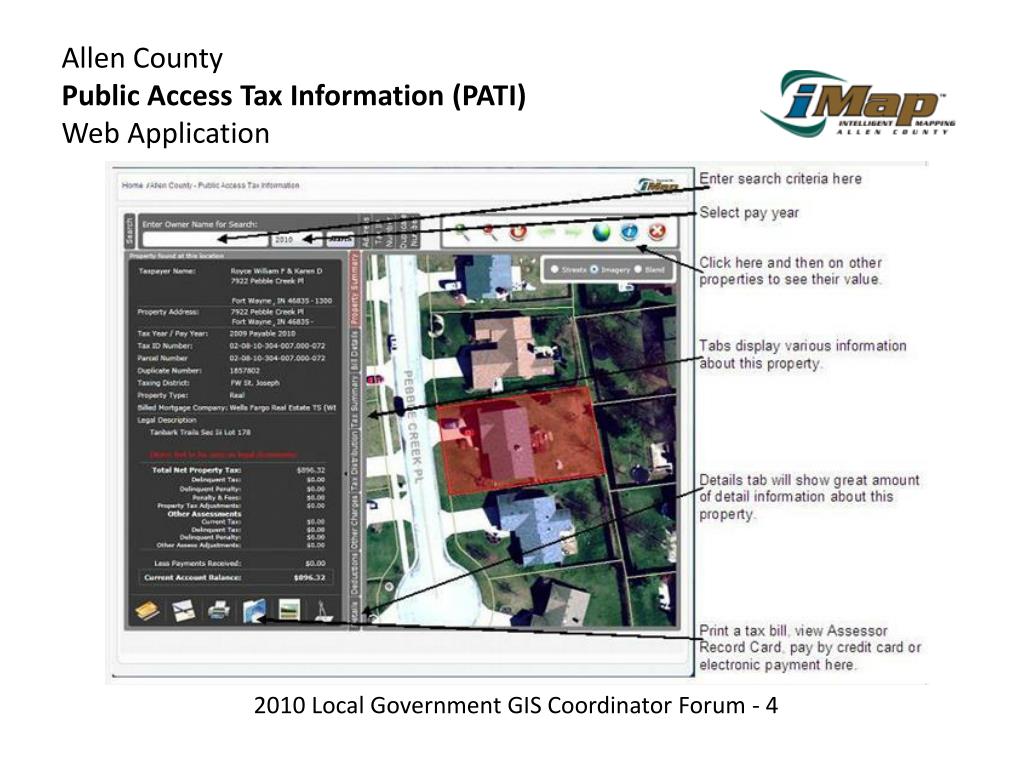The image size is (1024, 768).
Task: Switch to the Address search type tab
Action: [x=366, y=231]
